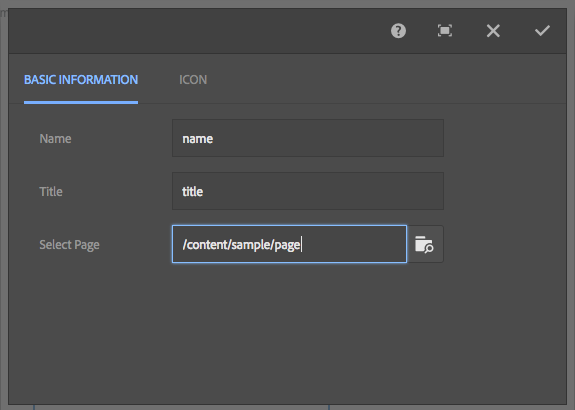Click into the Name input field
Screen dimensions: 575x410
pyautogui.click(x=308, y=138)
